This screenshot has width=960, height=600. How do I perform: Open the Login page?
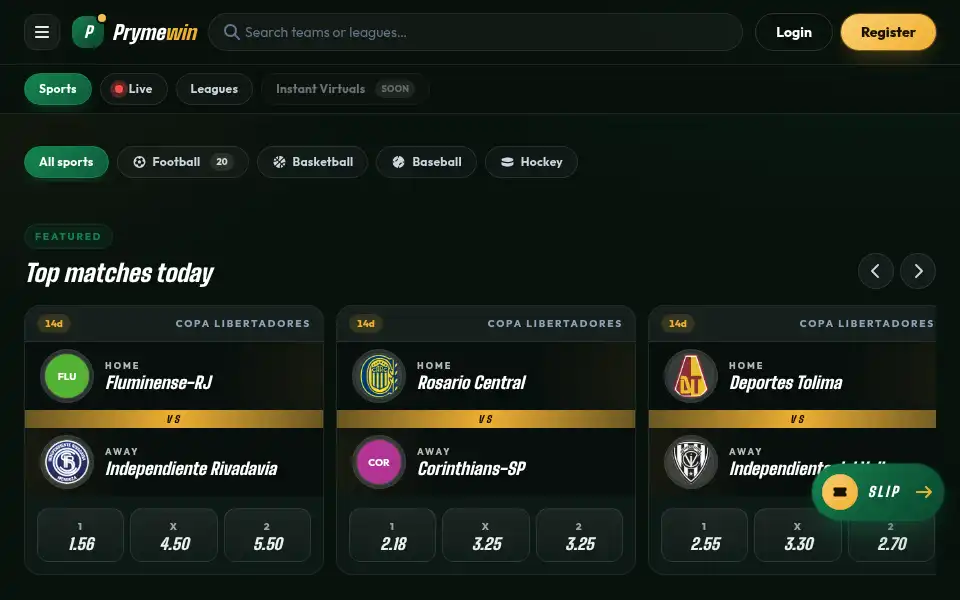click(x=793, y=32)
